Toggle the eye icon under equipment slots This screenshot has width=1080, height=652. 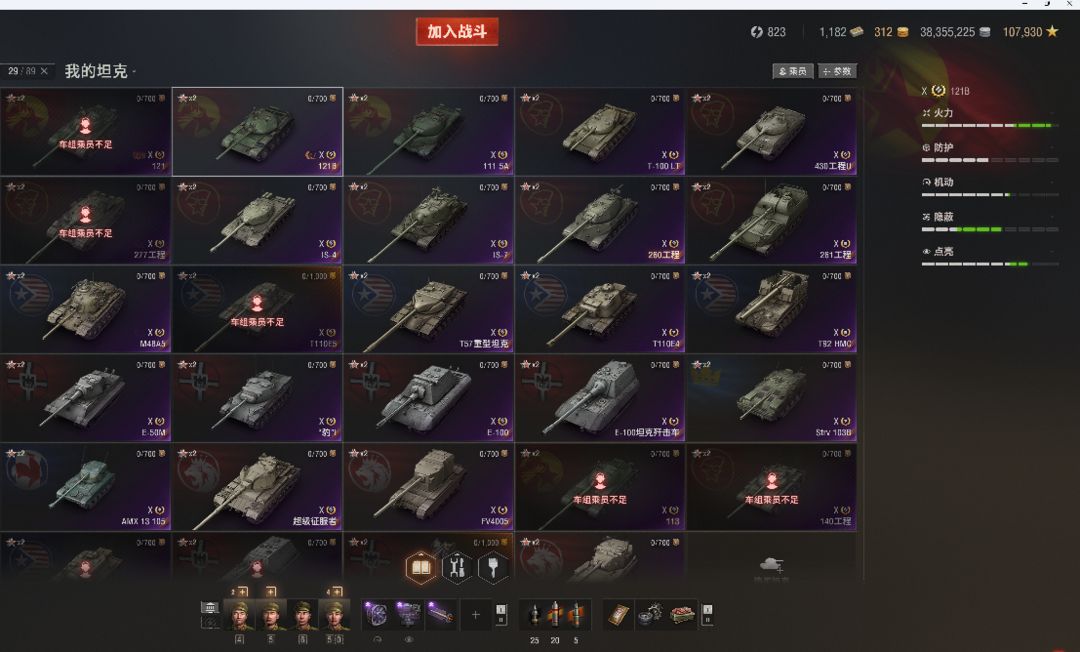pyautogui.click(x=408, y=640)
